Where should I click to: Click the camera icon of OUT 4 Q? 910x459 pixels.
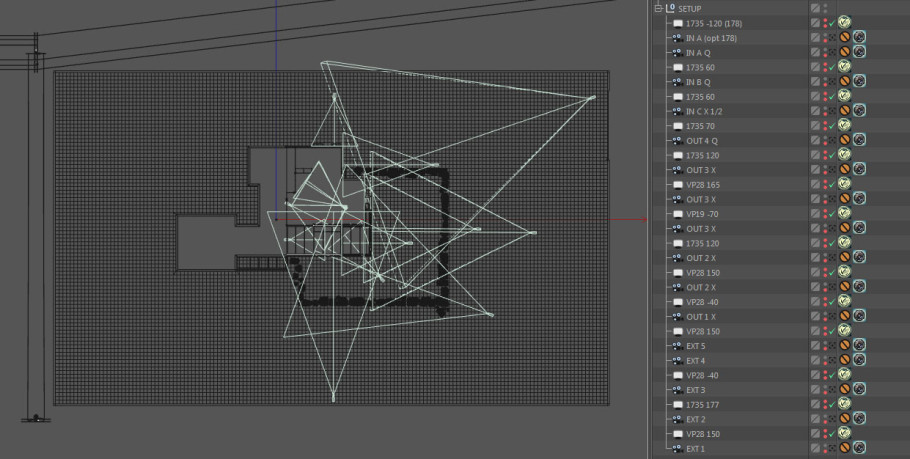tap(677, 140)
